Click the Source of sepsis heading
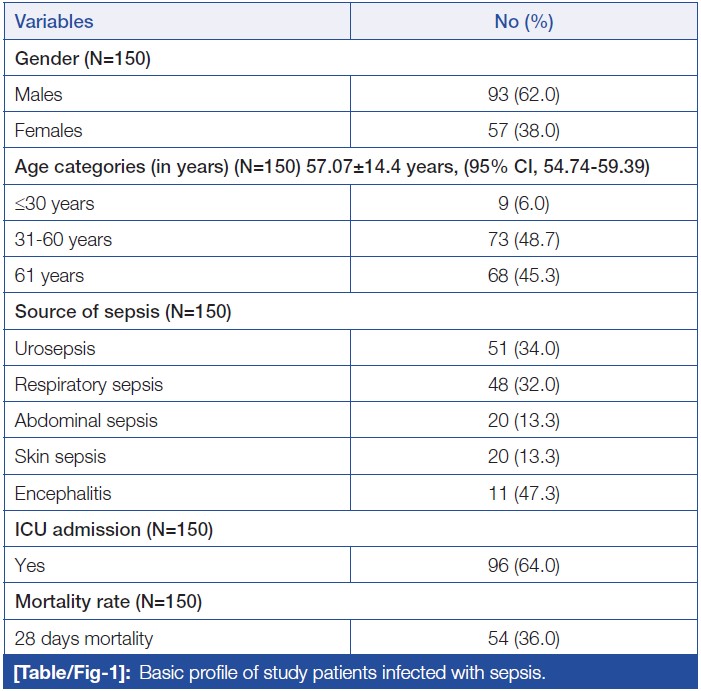 coord(123,312)
